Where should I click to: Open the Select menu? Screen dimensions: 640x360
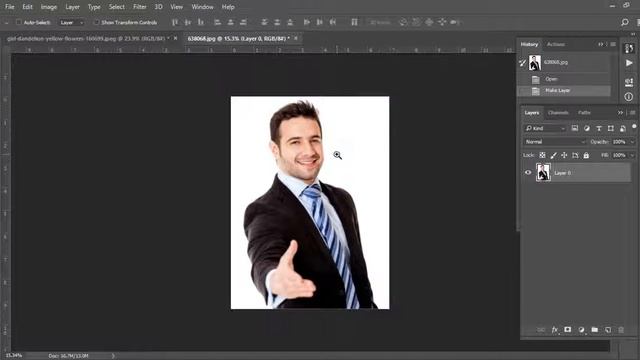pos(116,7)
